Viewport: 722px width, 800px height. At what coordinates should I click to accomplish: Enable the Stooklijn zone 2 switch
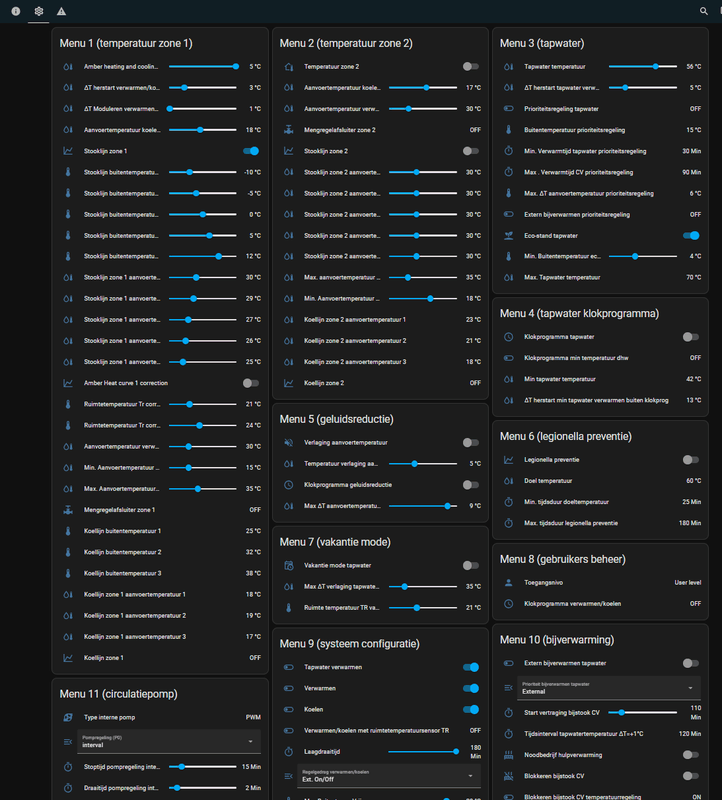471,151
